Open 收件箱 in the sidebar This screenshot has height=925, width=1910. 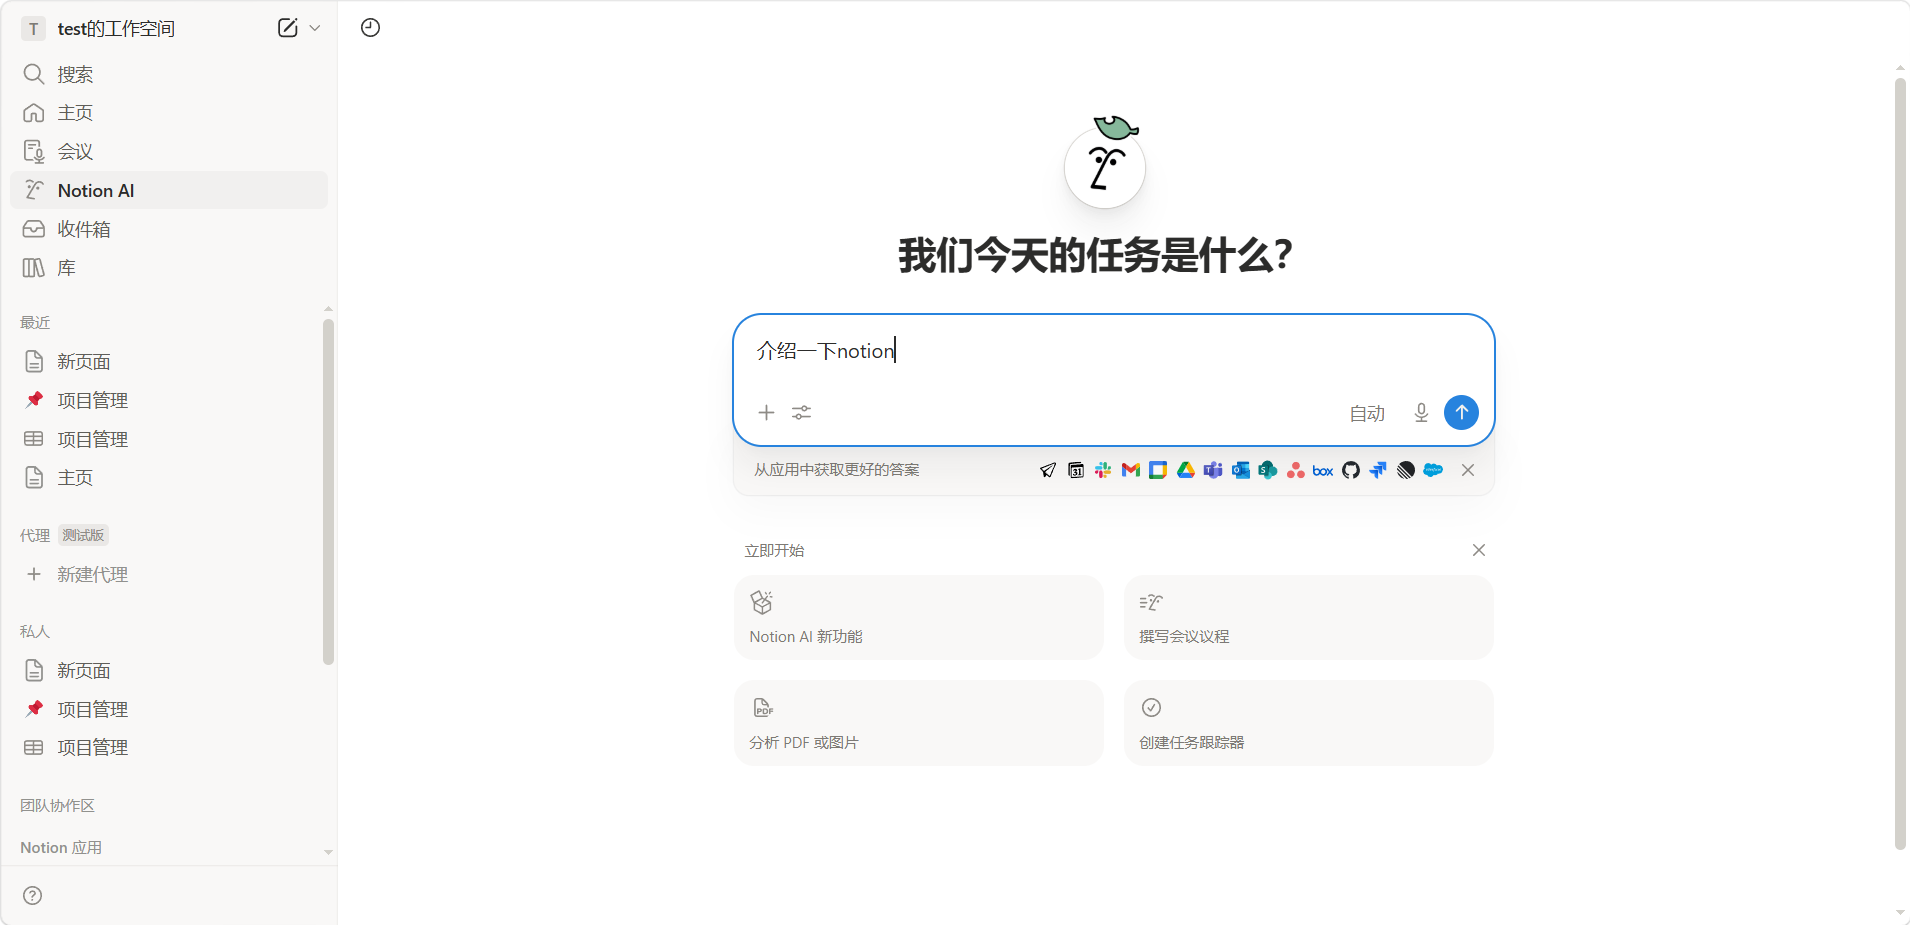[84, 229]
